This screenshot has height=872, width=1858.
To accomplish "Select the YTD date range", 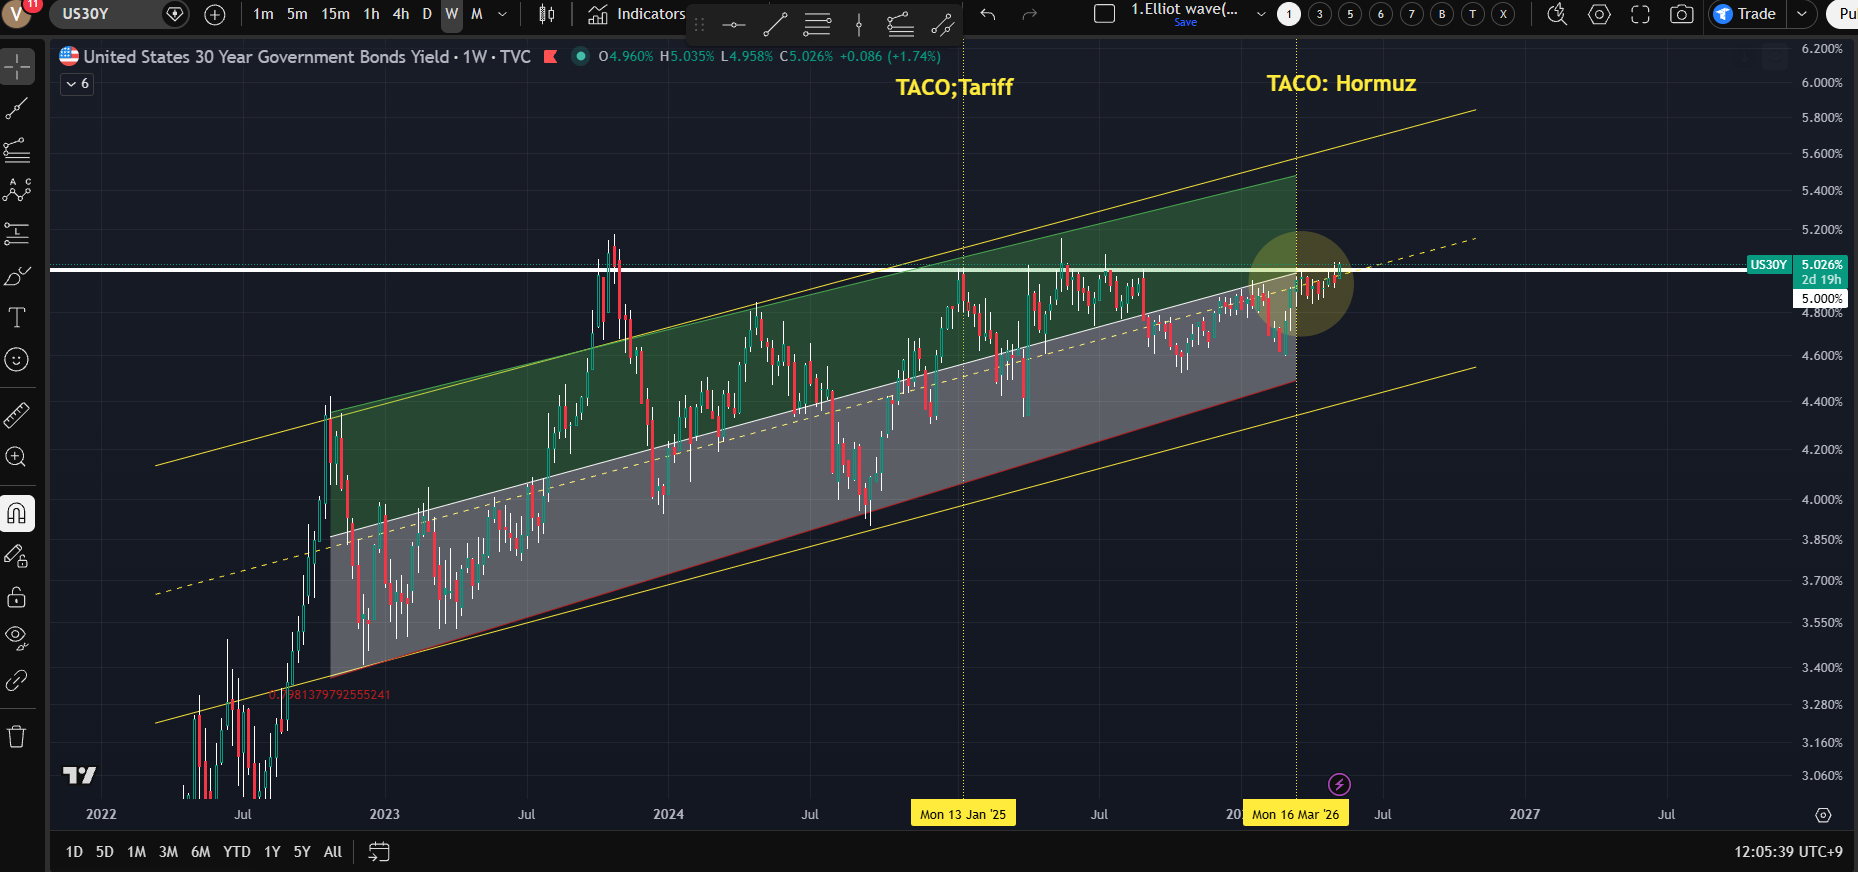I will coord(237,852).
